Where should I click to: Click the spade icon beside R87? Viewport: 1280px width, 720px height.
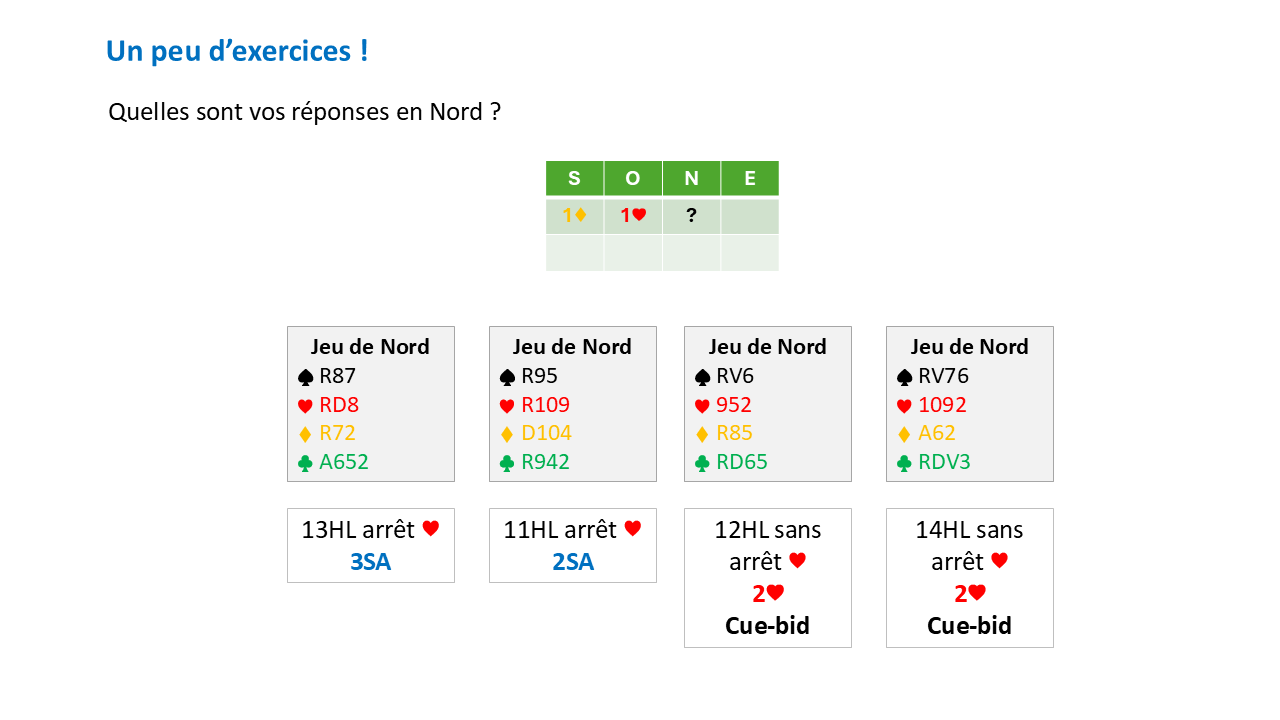(x=306, y=377)
